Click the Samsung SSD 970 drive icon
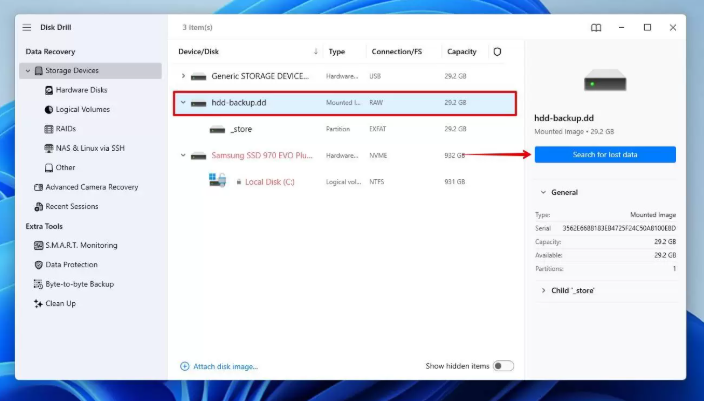704x401 pixels. [x=198, y=156]
